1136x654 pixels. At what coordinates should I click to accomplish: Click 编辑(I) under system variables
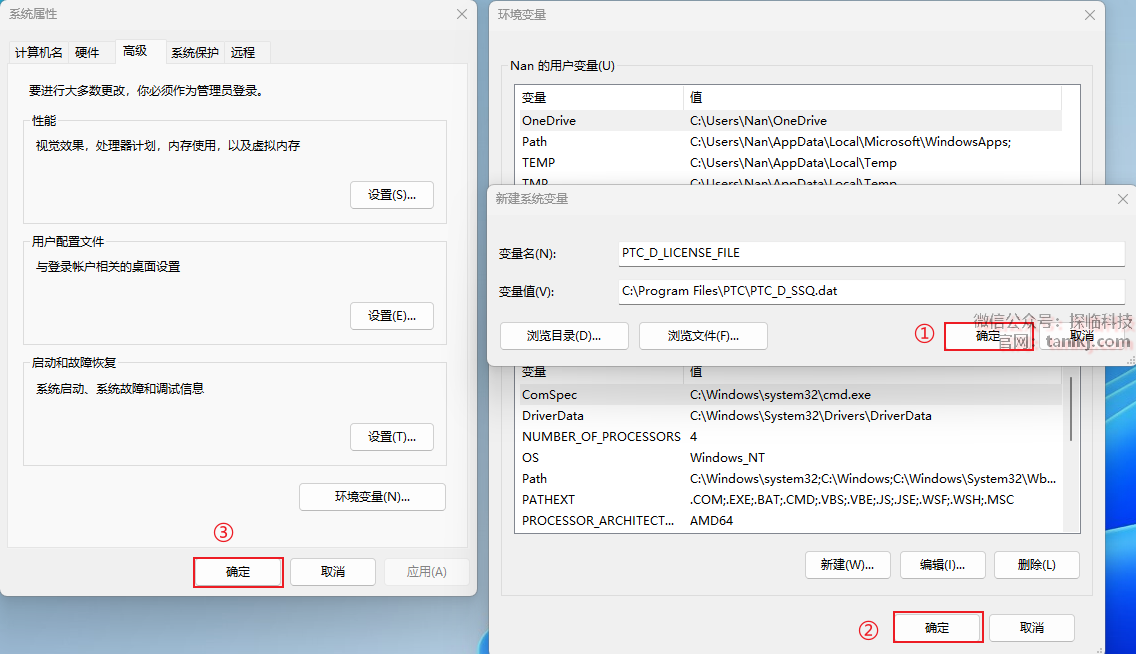pos(942,565)
